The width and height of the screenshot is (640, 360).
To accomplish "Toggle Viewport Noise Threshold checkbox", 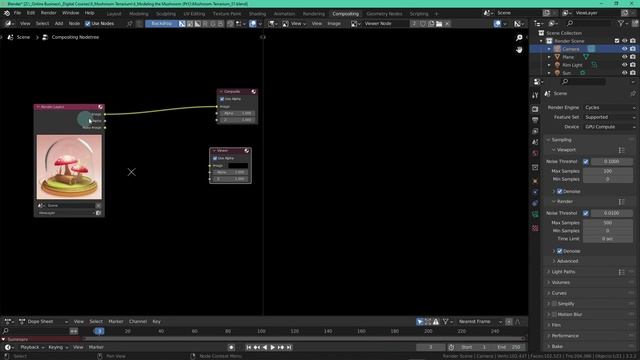I will tap(586, 162).
